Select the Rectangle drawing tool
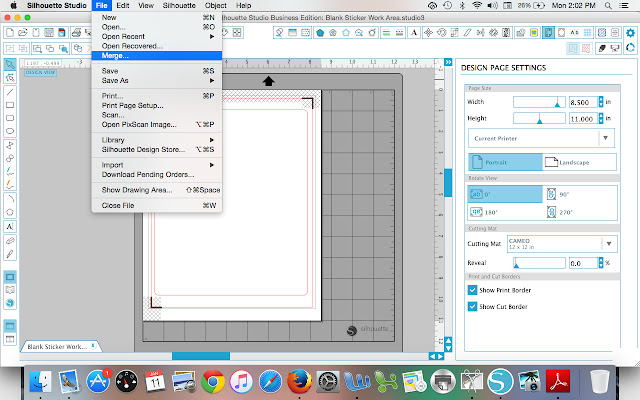This screenshot has width=640, height=400. pyautogui.click(x=10, y=105)
